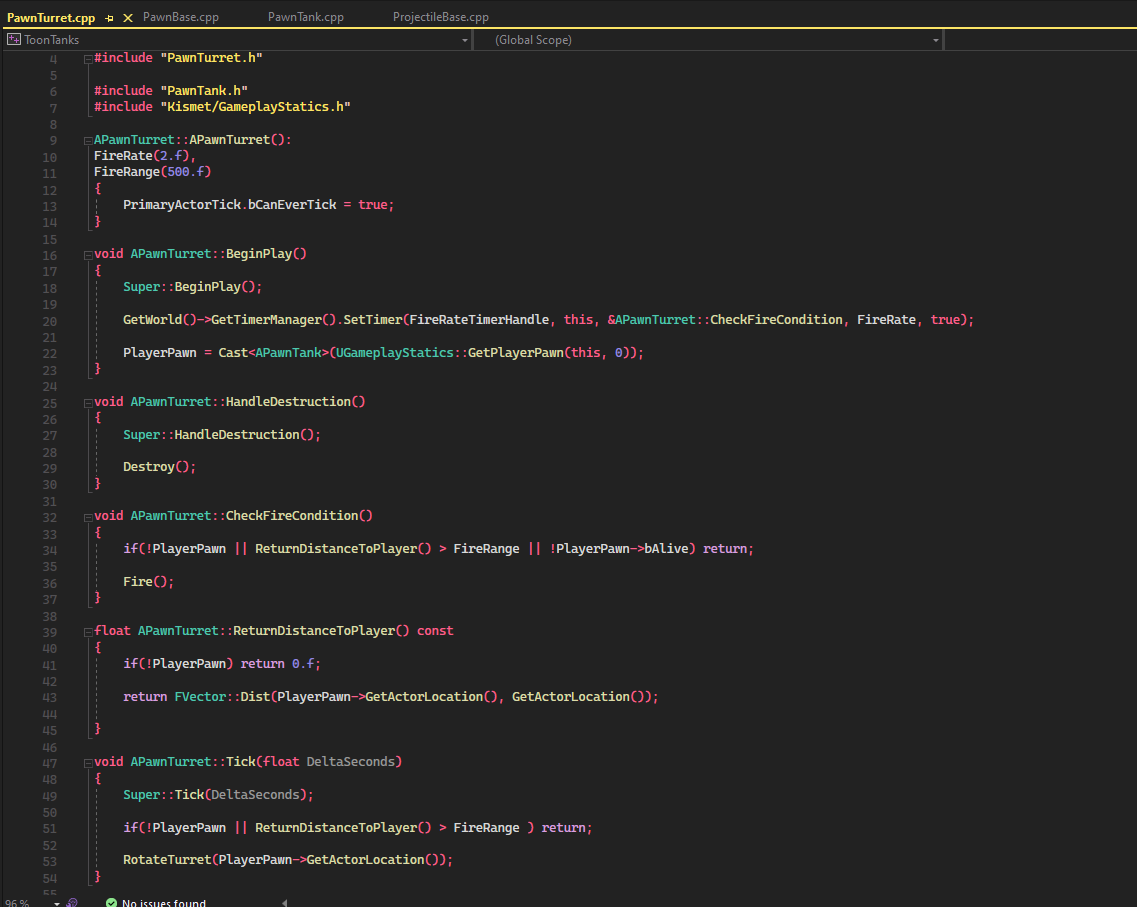
Task: Open the Global Scope dropdown
Action: [935, 40]
